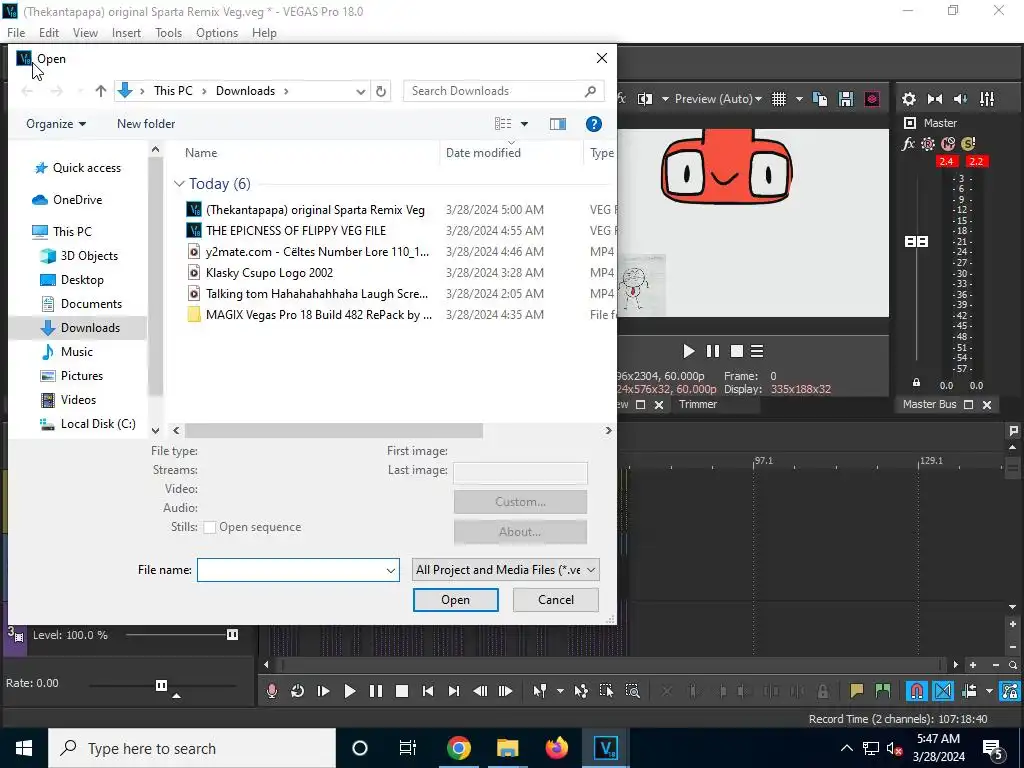Step to previous frame in transport
Viewport: 1024px width, 768px height.
point(480,691)
